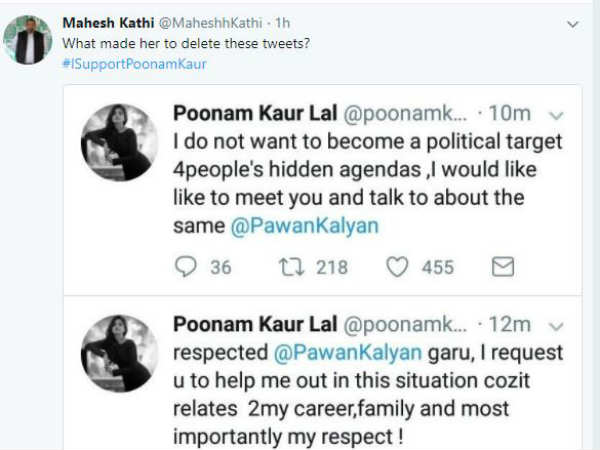
Task: Click the envelope direct message icon
Action: (503, 267)
